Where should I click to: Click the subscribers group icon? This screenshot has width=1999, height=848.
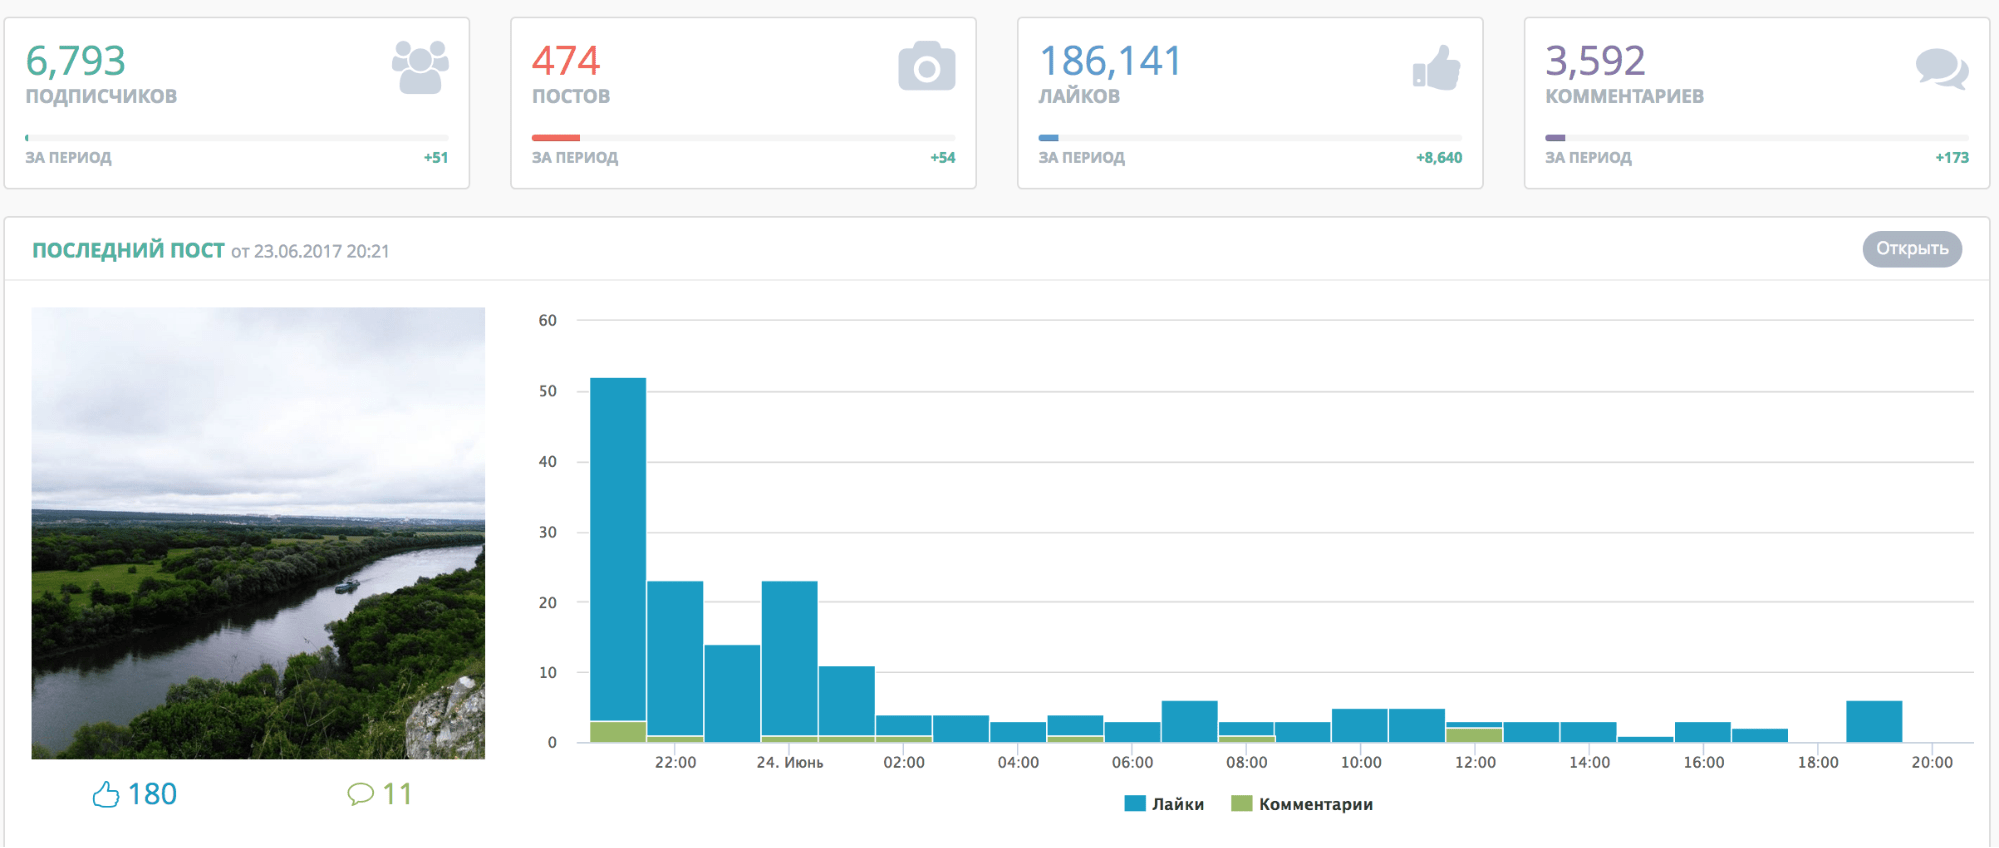pyautogui.click(x=420, y=67)
